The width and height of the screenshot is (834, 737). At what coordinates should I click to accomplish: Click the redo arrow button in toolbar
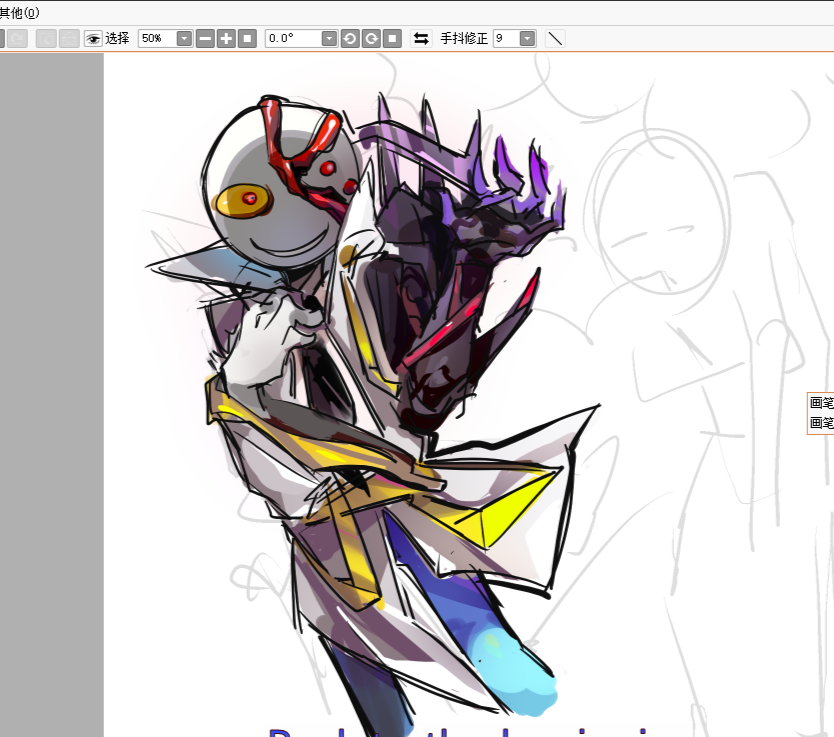coord(17,38)
